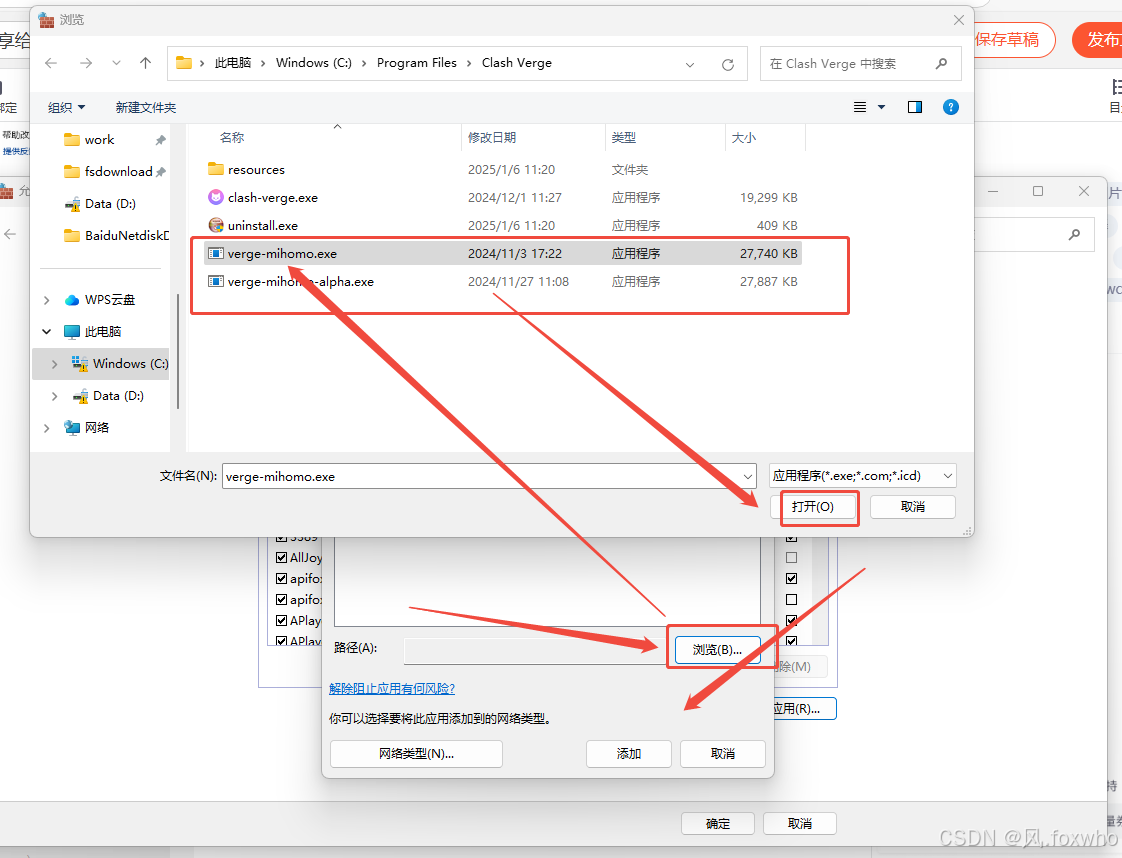Go forward in the Browse dialog
Viewport: 1122px width, 858px height.
click(x=86, y=63)
